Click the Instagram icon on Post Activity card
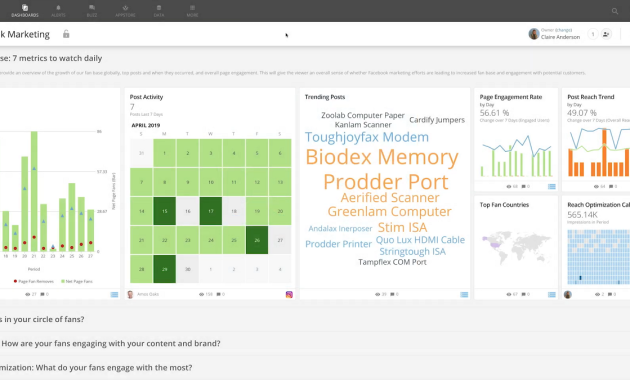The height and width of the screenshot is (380, 630). [289, 294]
